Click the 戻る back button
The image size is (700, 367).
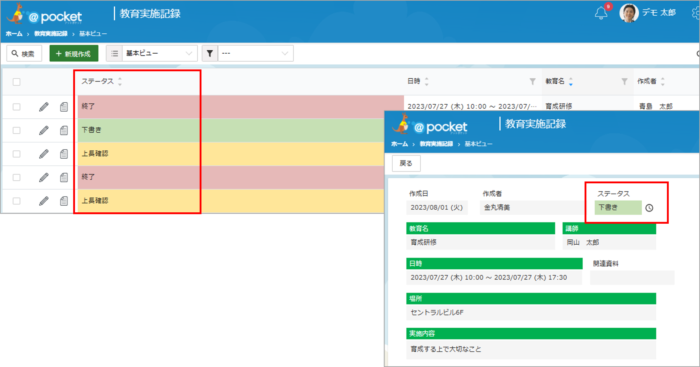tap(406, 163)
